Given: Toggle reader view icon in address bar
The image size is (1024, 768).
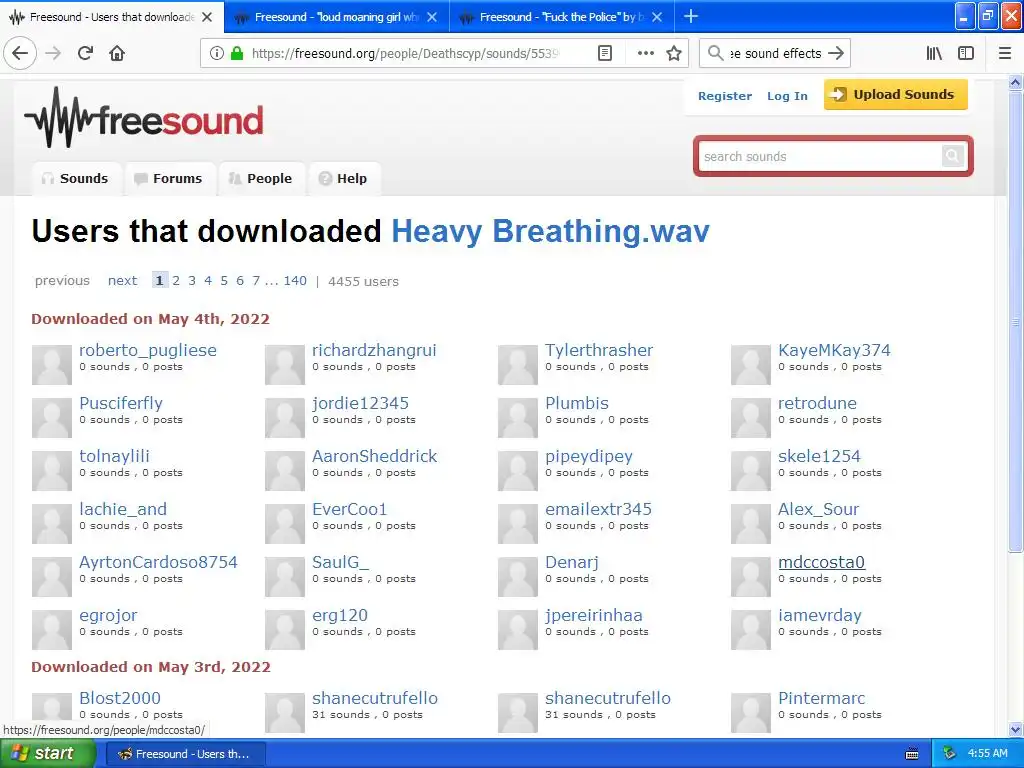Looking at the screenshot, I should [x=605, y=53].
